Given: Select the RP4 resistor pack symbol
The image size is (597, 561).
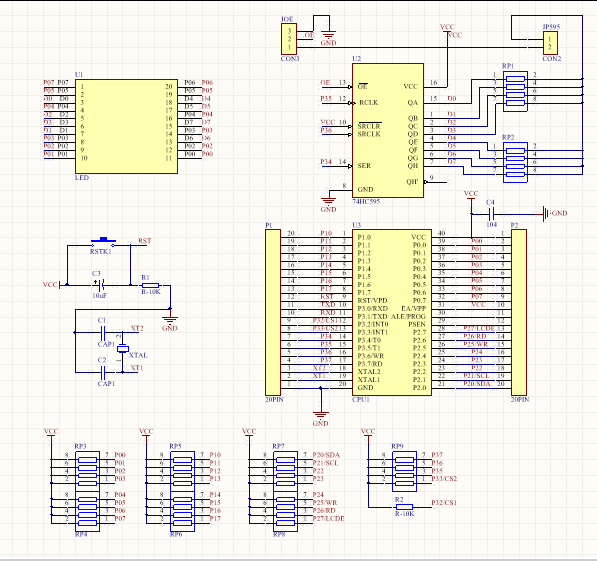Looking at the screenshot, I should click(x=88, y=511).
